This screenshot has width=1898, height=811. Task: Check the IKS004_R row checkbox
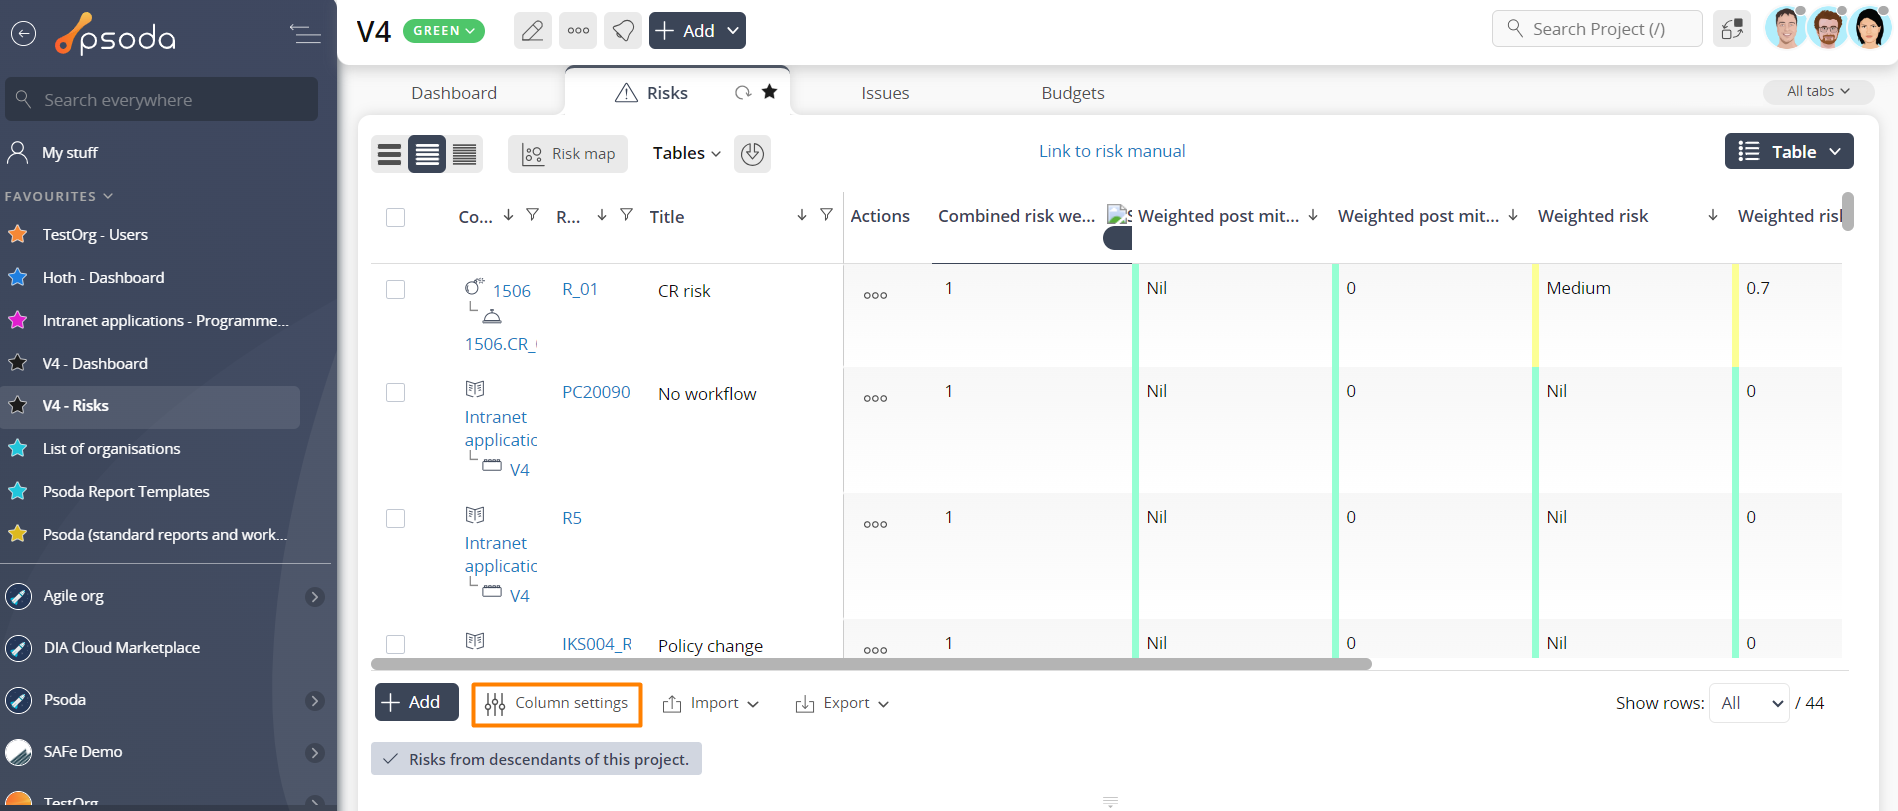(x=396, y=644)
